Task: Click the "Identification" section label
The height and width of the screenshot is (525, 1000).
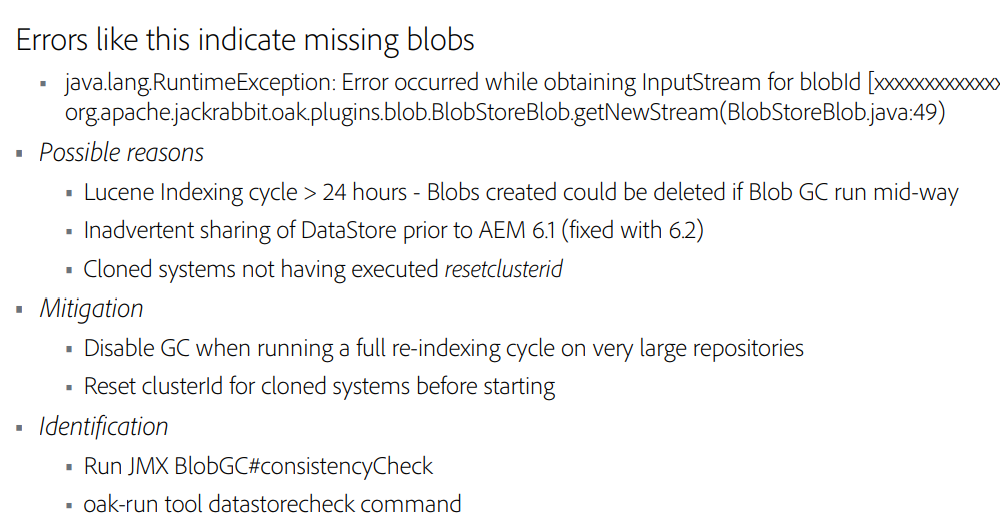Action: click(x=103, y=427)
